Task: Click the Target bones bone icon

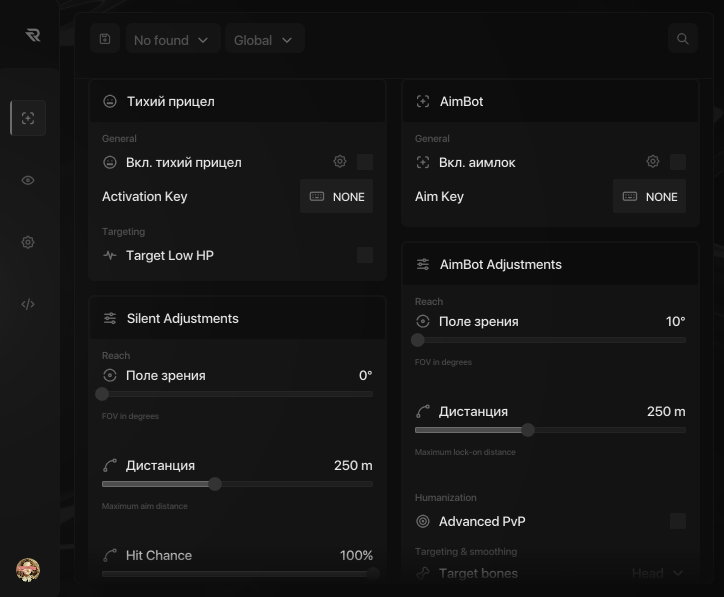Action: (x=423, y=573)
